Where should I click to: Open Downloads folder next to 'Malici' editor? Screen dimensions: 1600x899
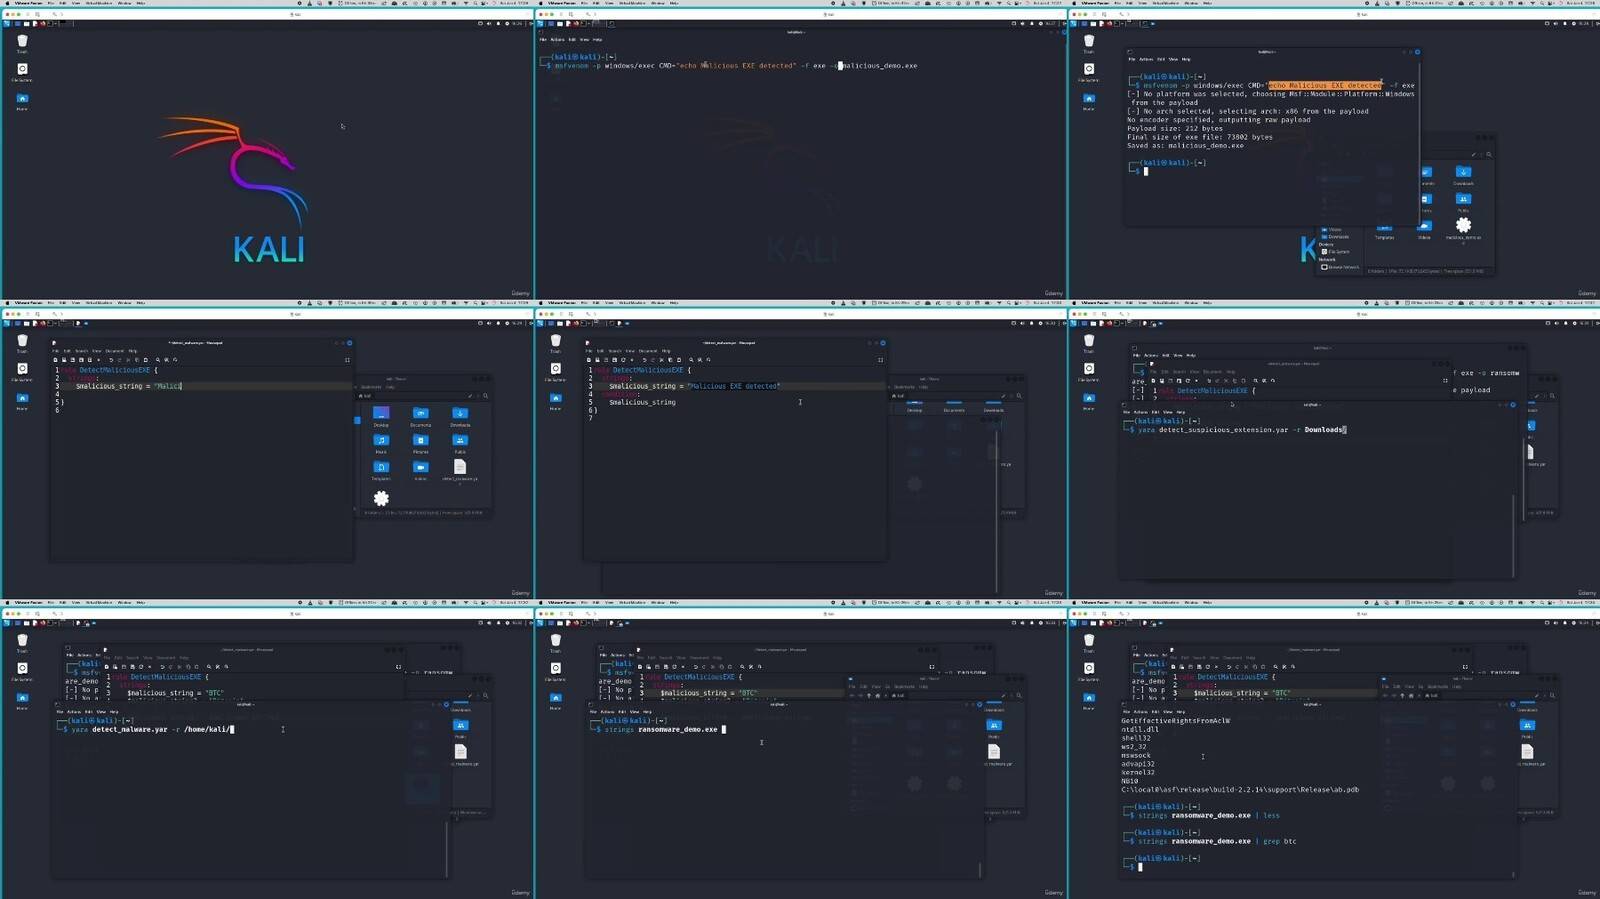tap(460, 416)
